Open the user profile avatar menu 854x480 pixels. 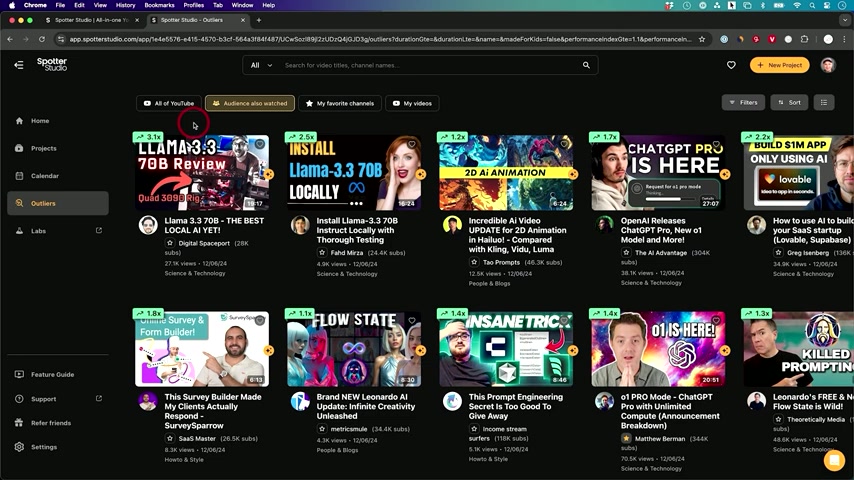pos(828,65)
